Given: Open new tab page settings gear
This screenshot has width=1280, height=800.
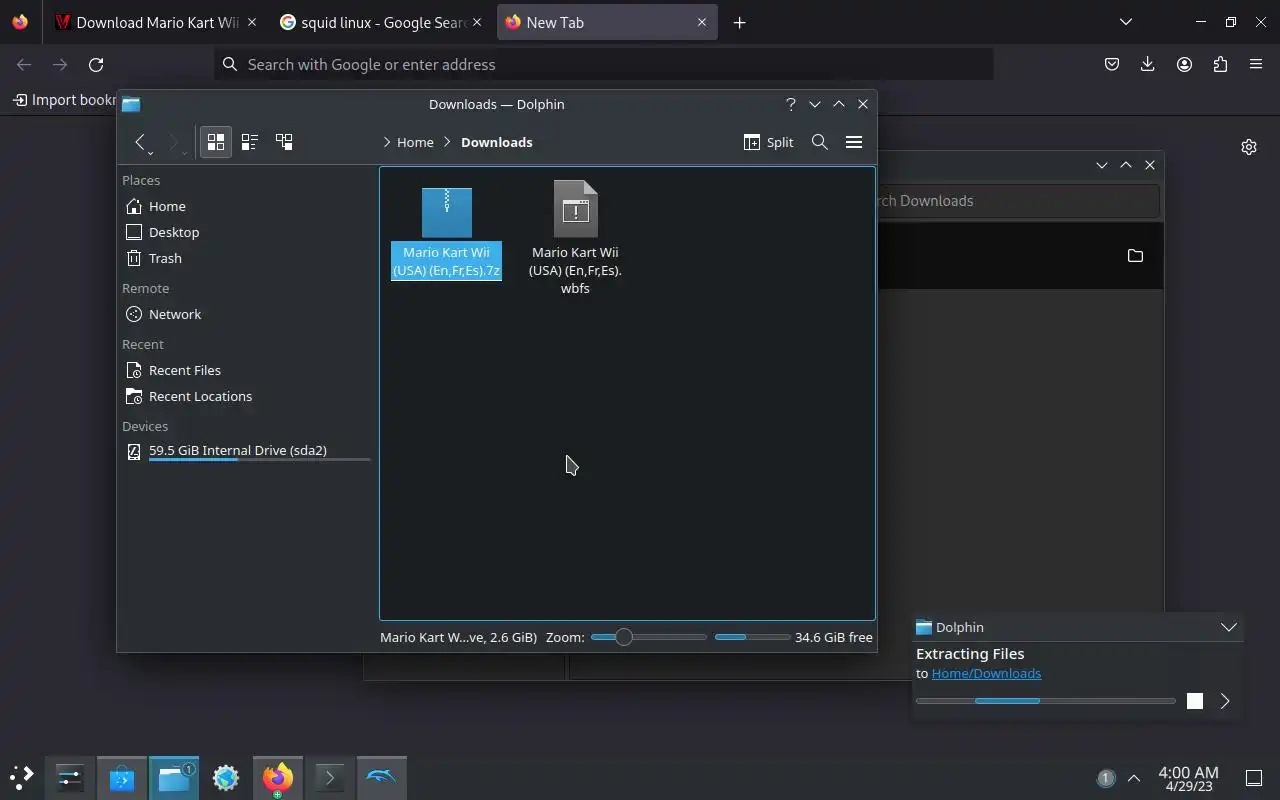Looking at the screenshot, I should (x=1249, y=147).
